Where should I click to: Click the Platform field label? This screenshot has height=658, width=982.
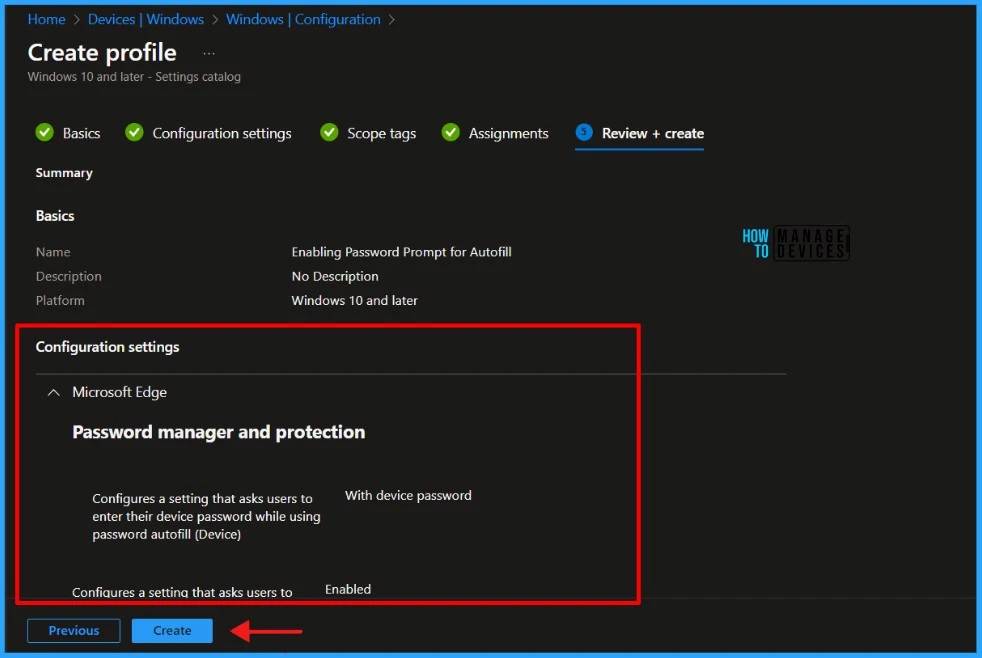pyautogui.click(x=60, y=301)
